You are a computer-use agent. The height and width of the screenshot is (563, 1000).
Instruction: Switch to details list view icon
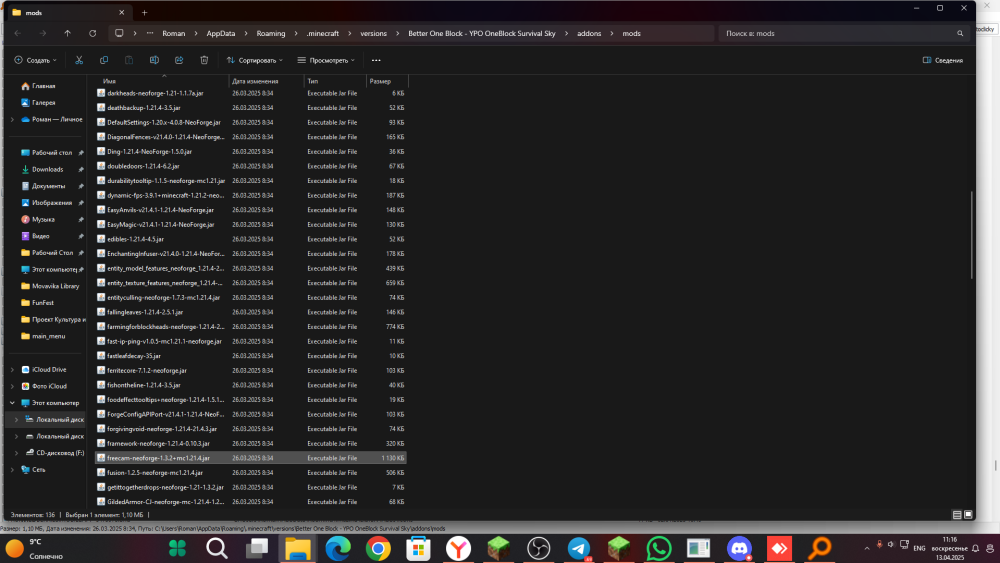click(x=957, y=515)
